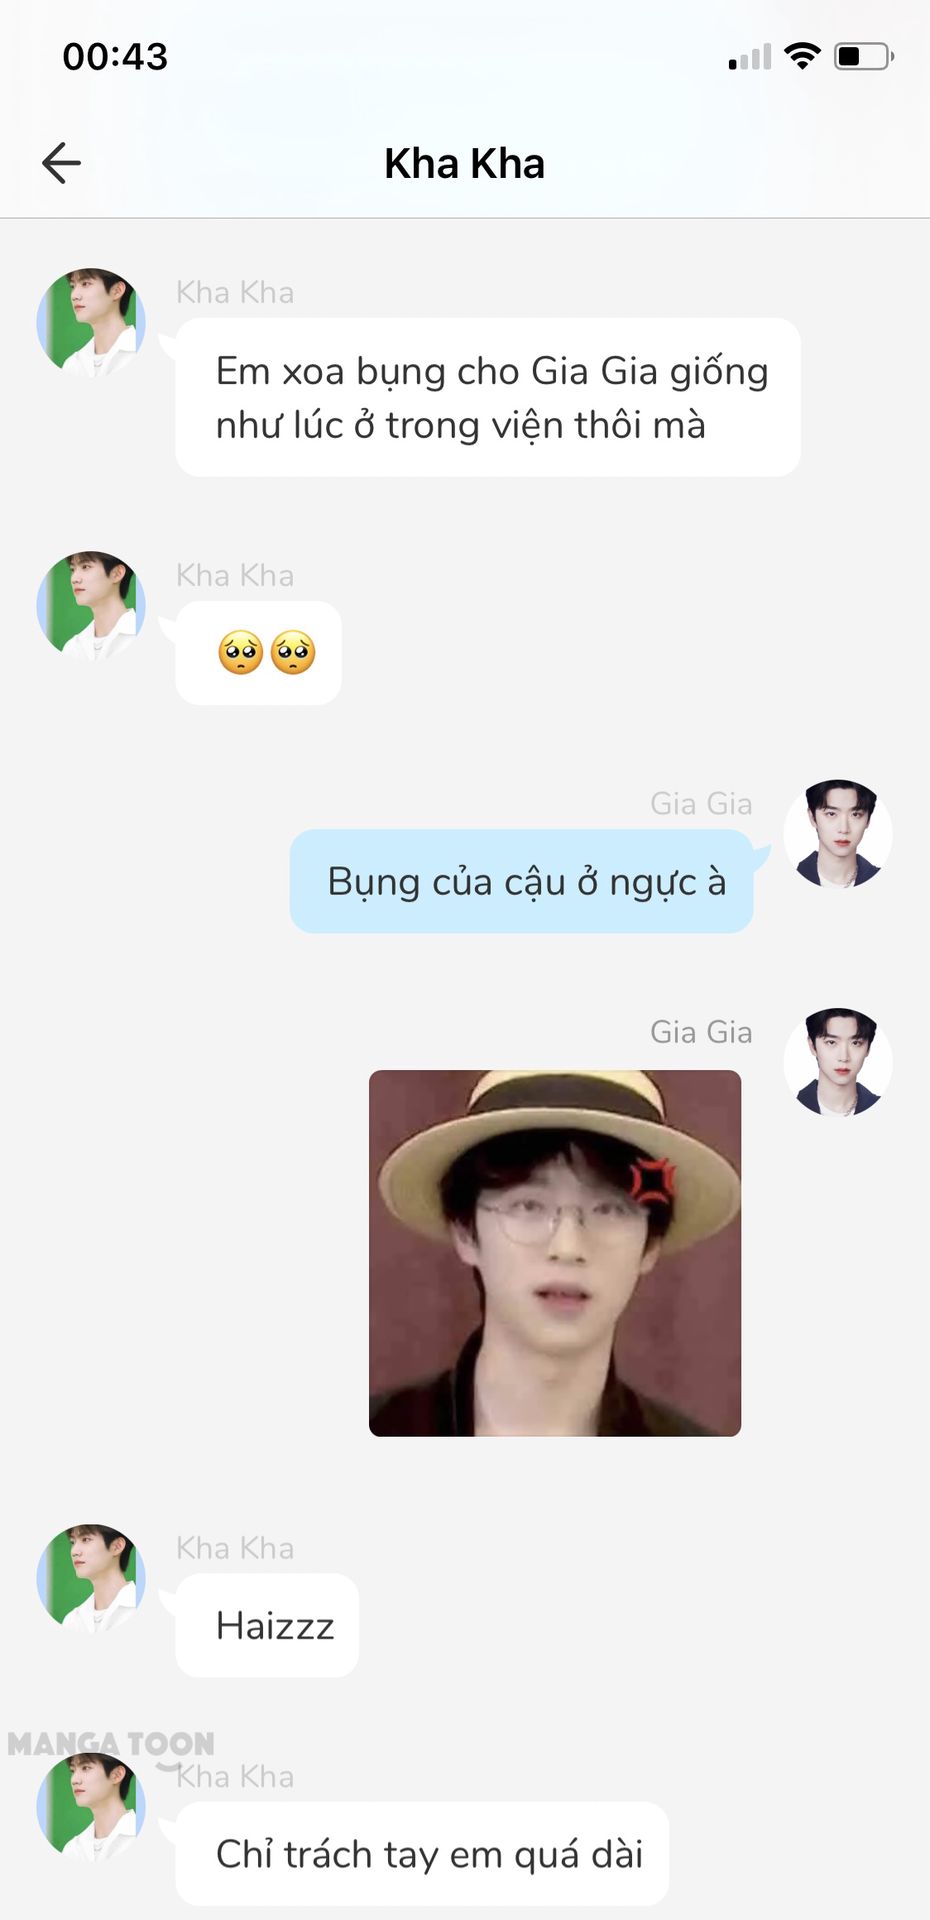Image resolution: width=930 pixels, height=1920 pixels.
Task: Tap the cellular signal bars icon
Action: pyautogui.click(x=750, y=57)
